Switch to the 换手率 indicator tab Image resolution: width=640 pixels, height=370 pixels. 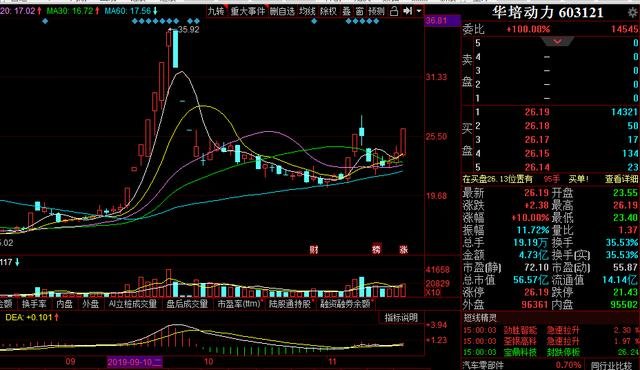coord(35,304)
